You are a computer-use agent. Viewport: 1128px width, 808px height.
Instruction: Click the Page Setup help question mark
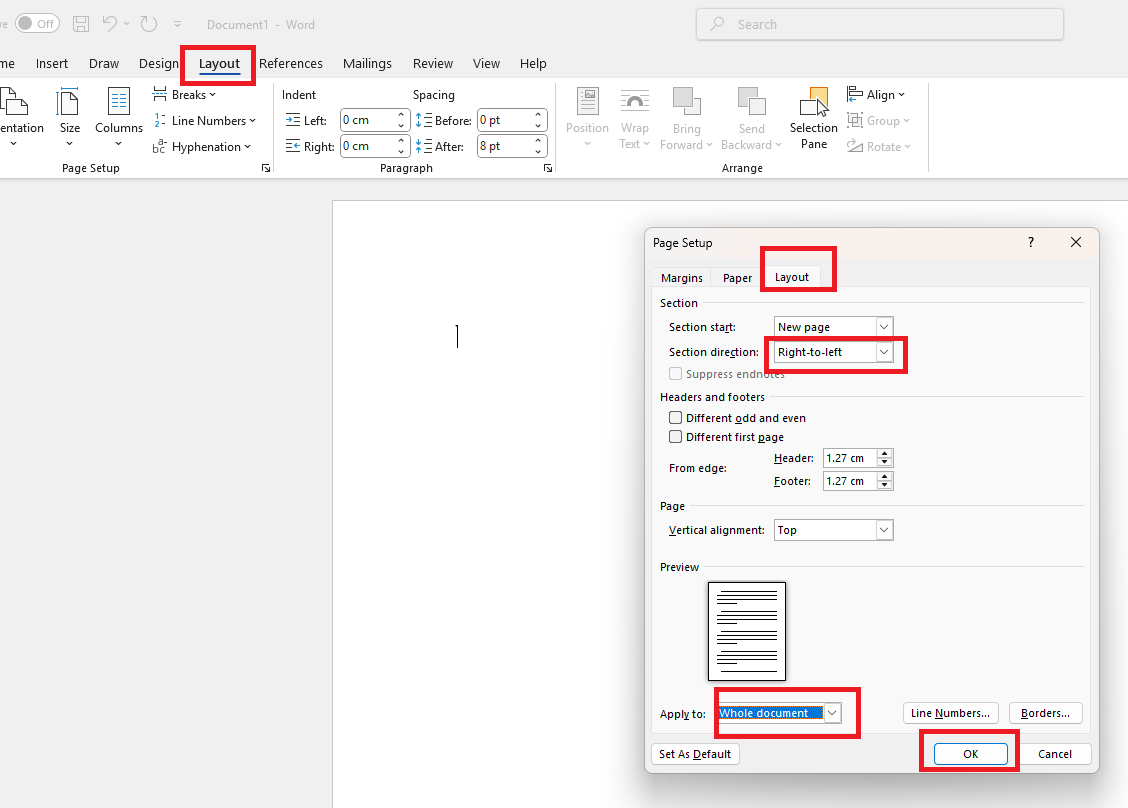1031,243
